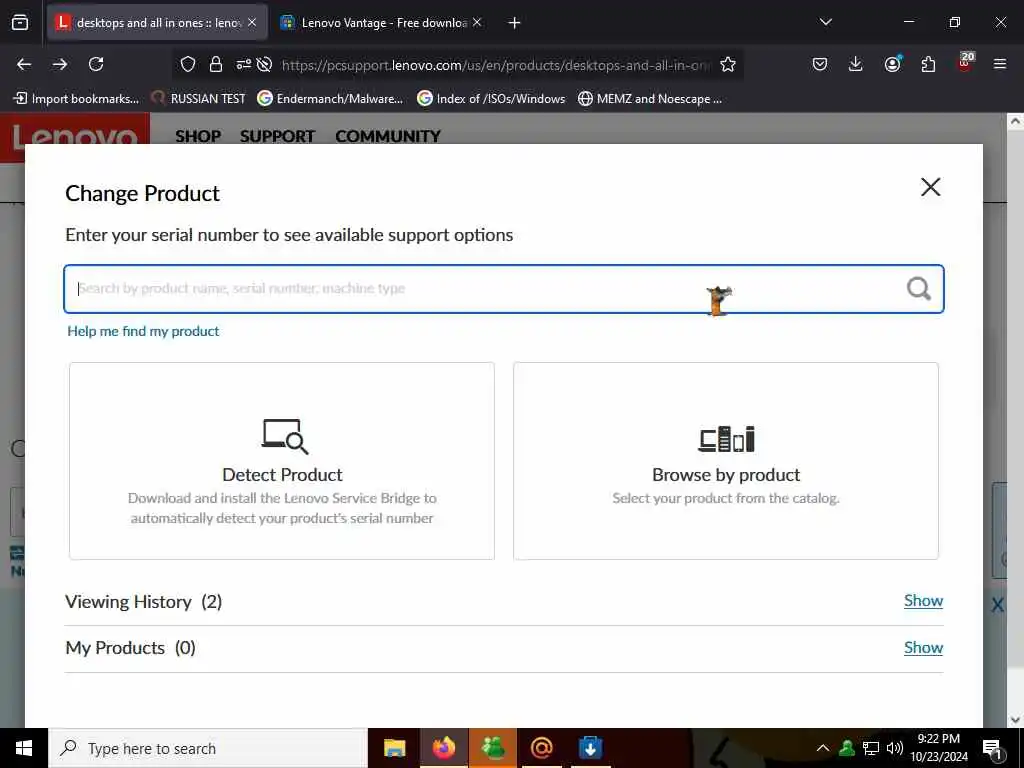Select the Browse by product card
This screenshot has width=1024, height=768.
point(726,461)
